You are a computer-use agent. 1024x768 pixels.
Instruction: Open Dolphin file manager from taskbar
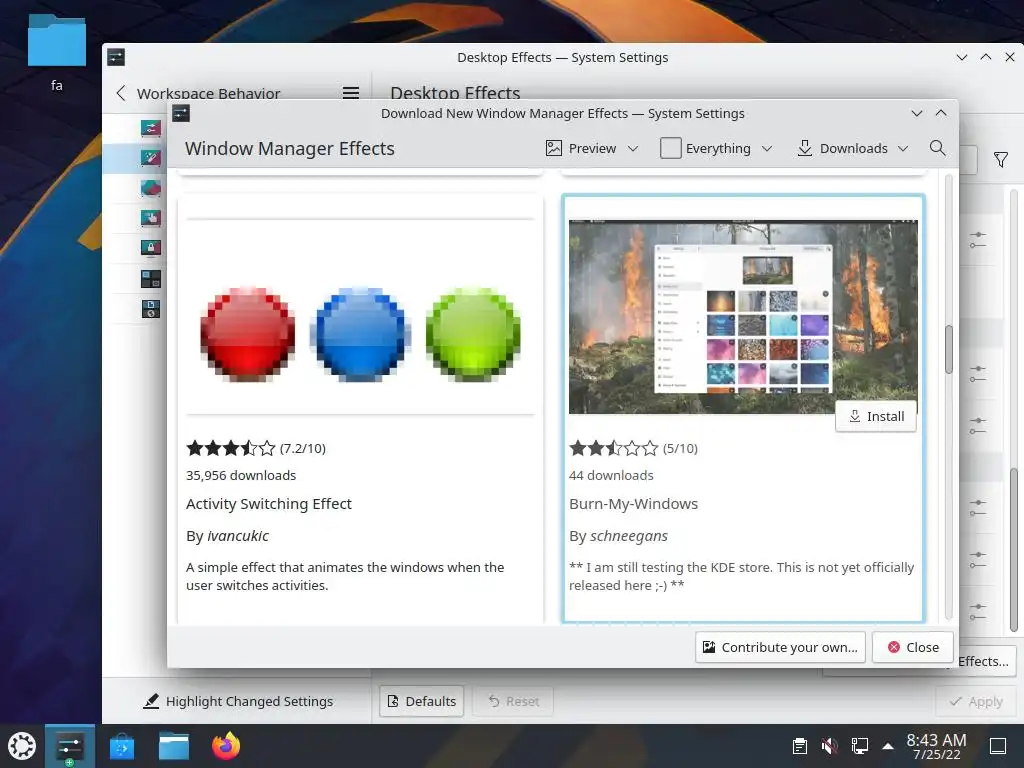pyautogui.click(x=174, y=746)
